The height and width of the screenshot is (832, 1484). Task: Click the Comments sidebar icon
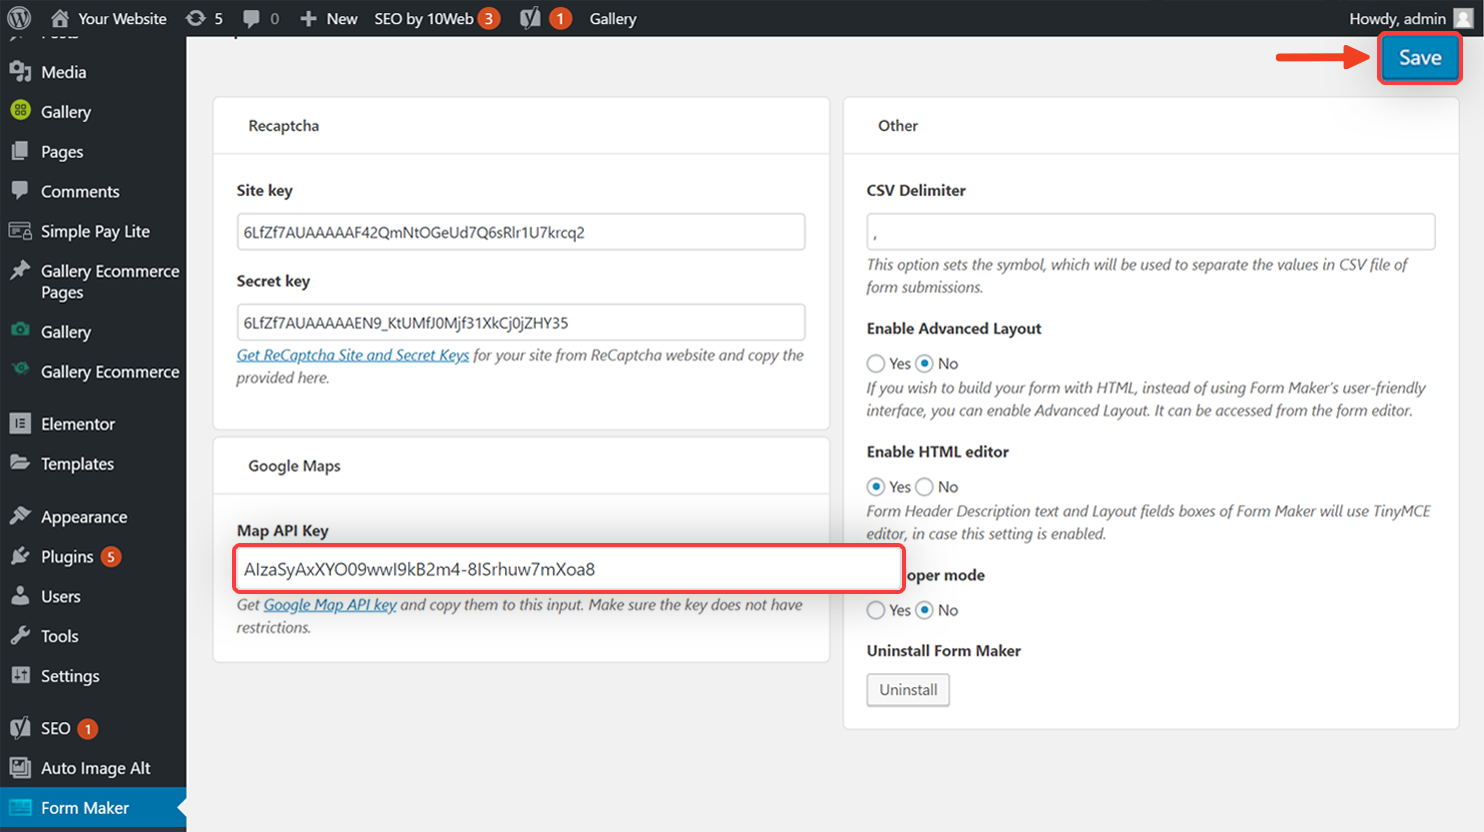coord(20,190)
